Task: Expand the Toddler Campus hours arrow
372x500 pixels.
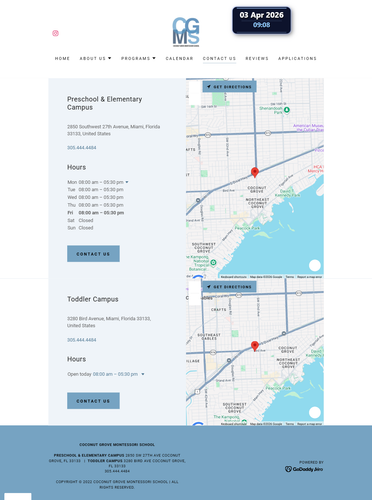Action: 143,374
